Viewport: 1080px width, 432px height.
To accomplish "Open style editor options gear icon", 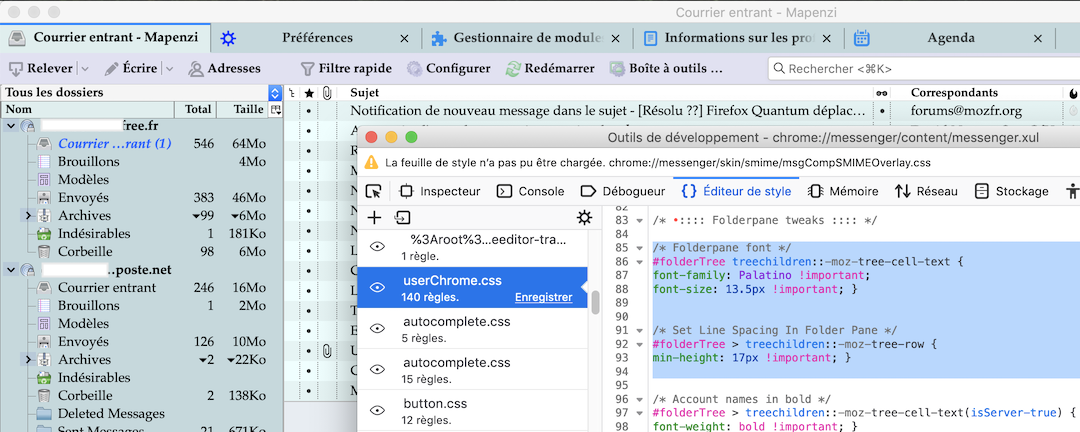I will click(x=584, y=217).
